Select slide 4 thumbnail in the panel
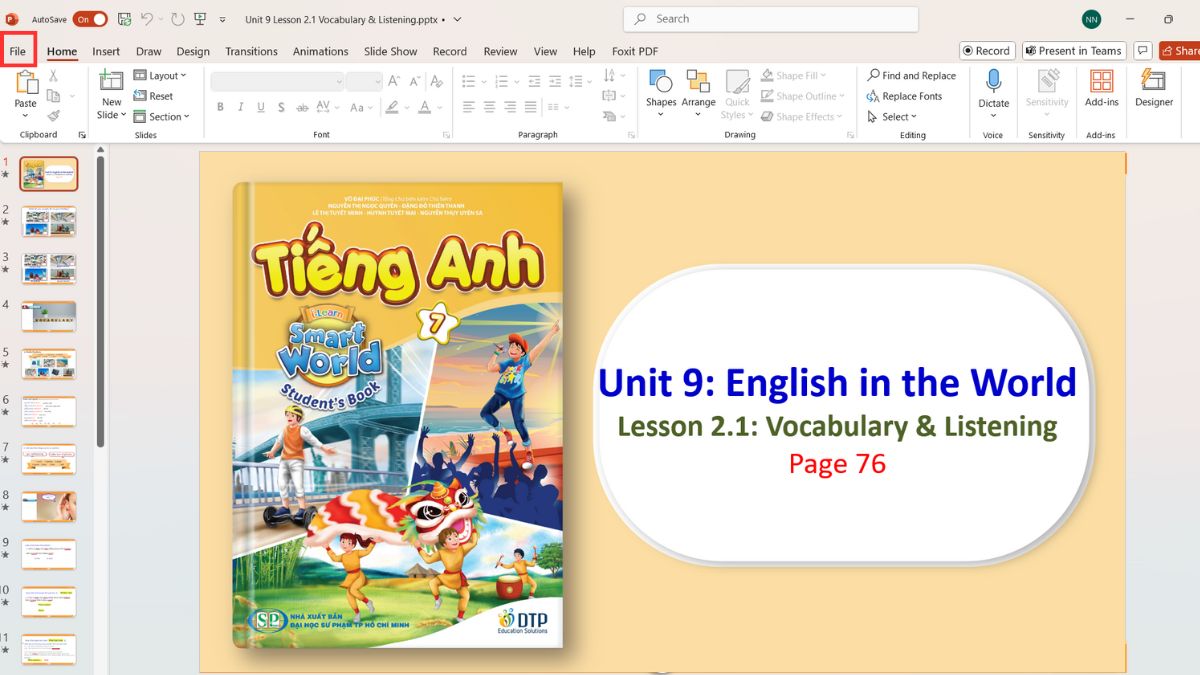 (49, 315)
